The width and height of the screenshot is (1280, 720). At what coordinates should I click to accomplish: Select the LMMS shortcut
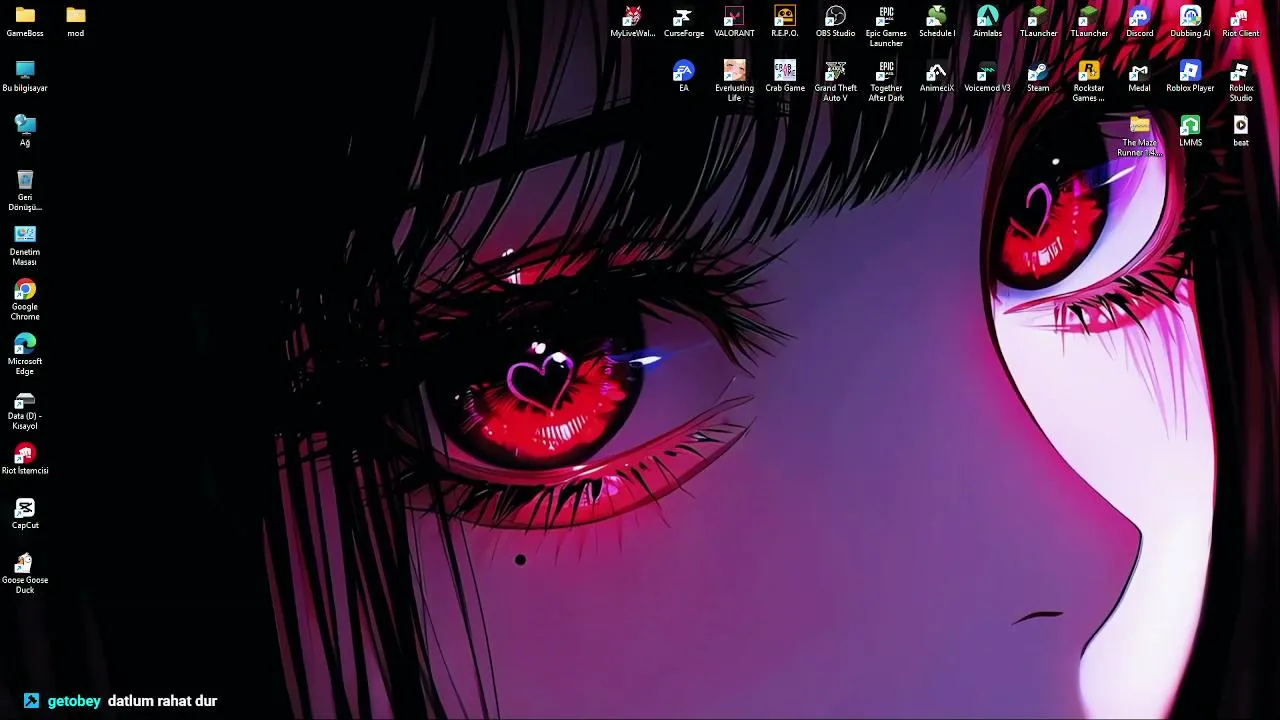pyautogui.click(x=1190, y=131)
